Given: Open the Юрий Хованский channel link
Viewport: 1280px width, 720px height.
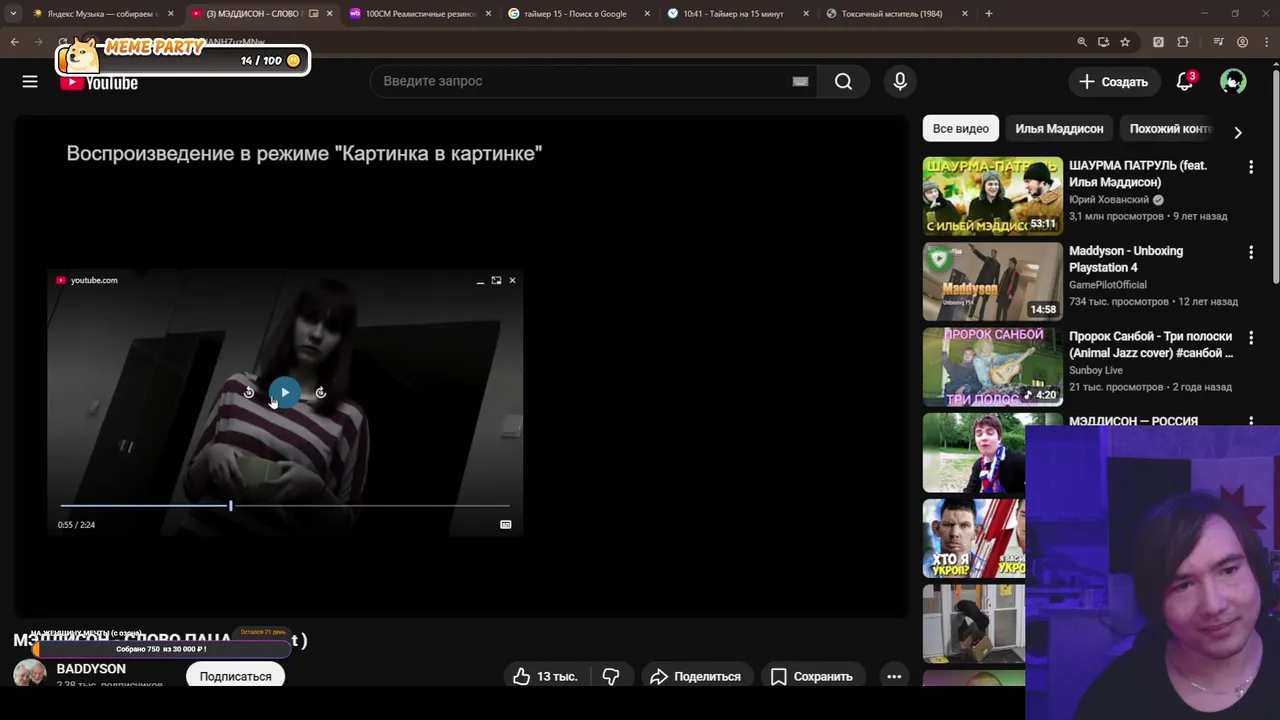Looking at the screenshot, I should coord(1109,199).
